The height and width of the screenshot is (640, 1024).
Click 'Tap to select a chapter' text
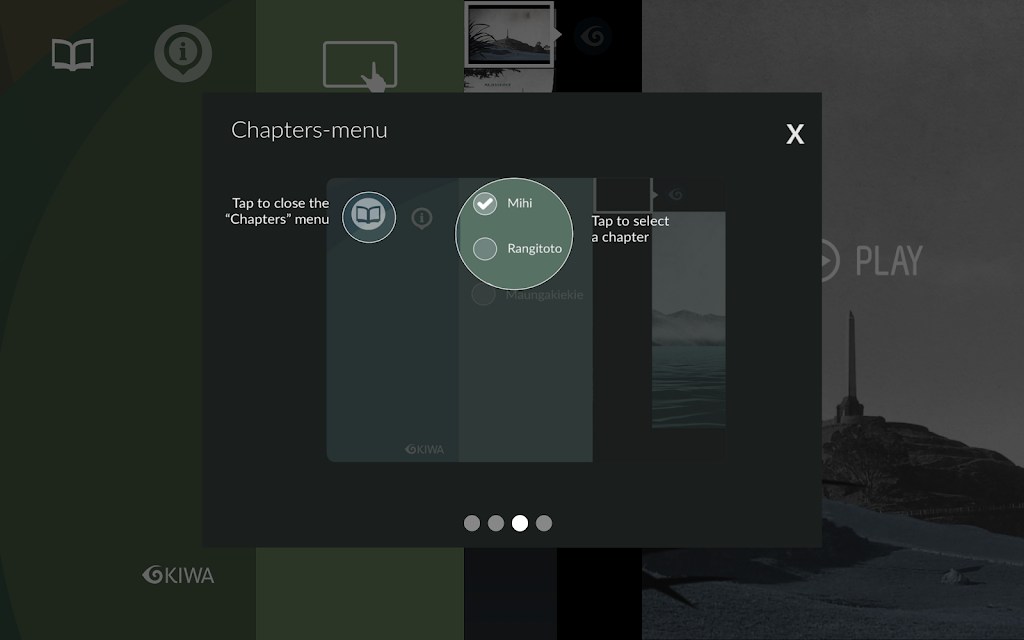pyautogui.click(x=630, y=229)
